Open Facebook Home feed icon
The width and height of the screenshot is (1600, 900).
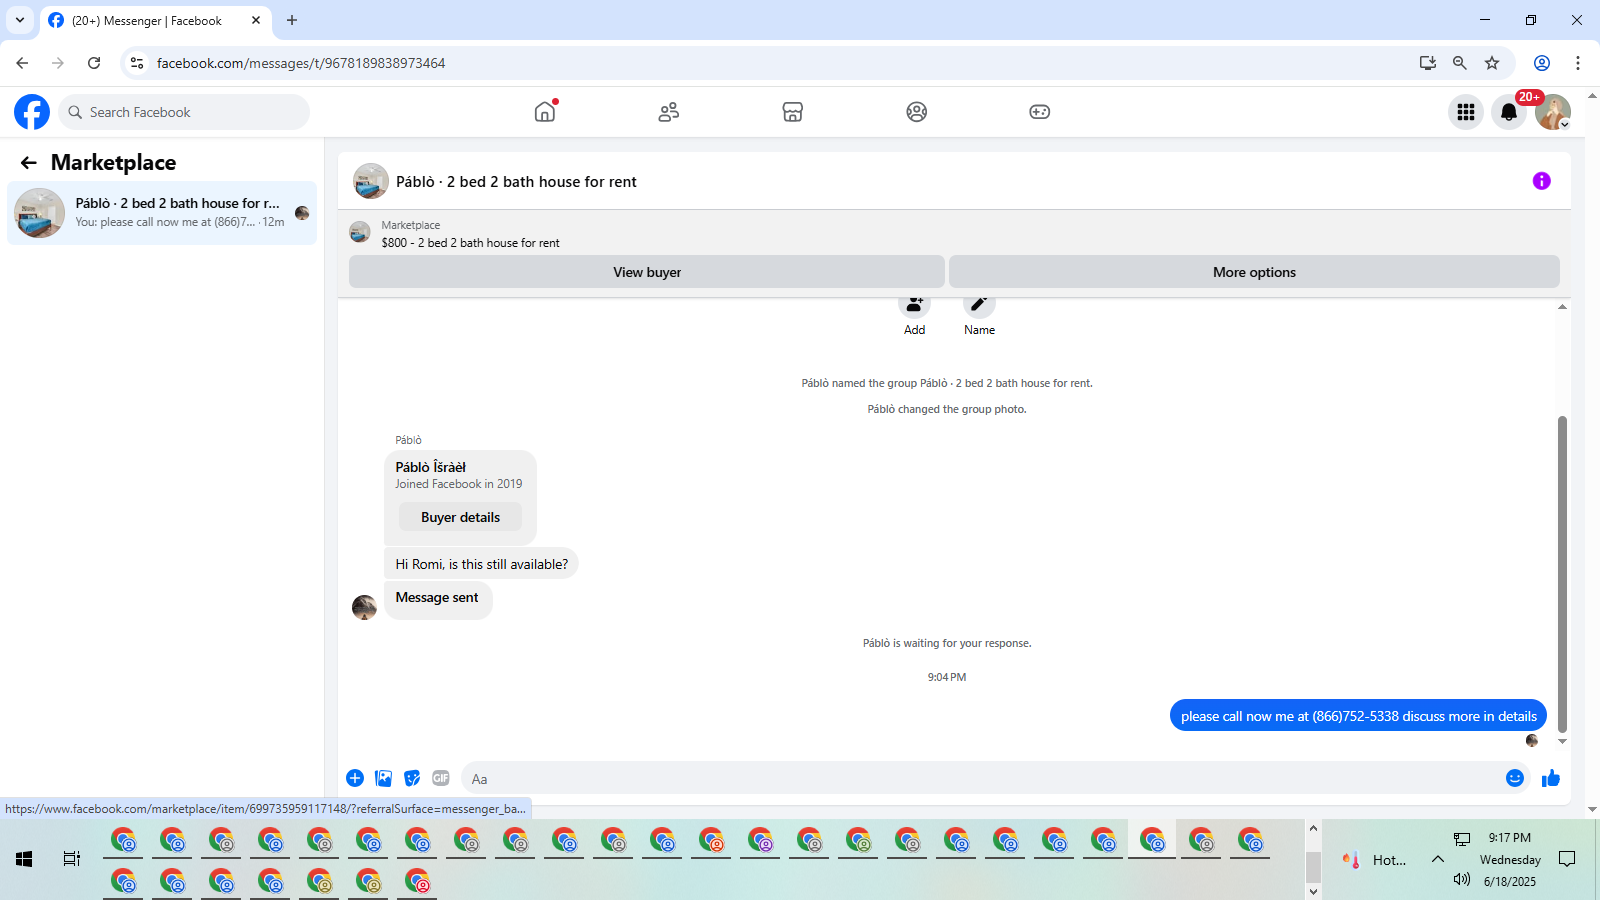tap(545, 112)
